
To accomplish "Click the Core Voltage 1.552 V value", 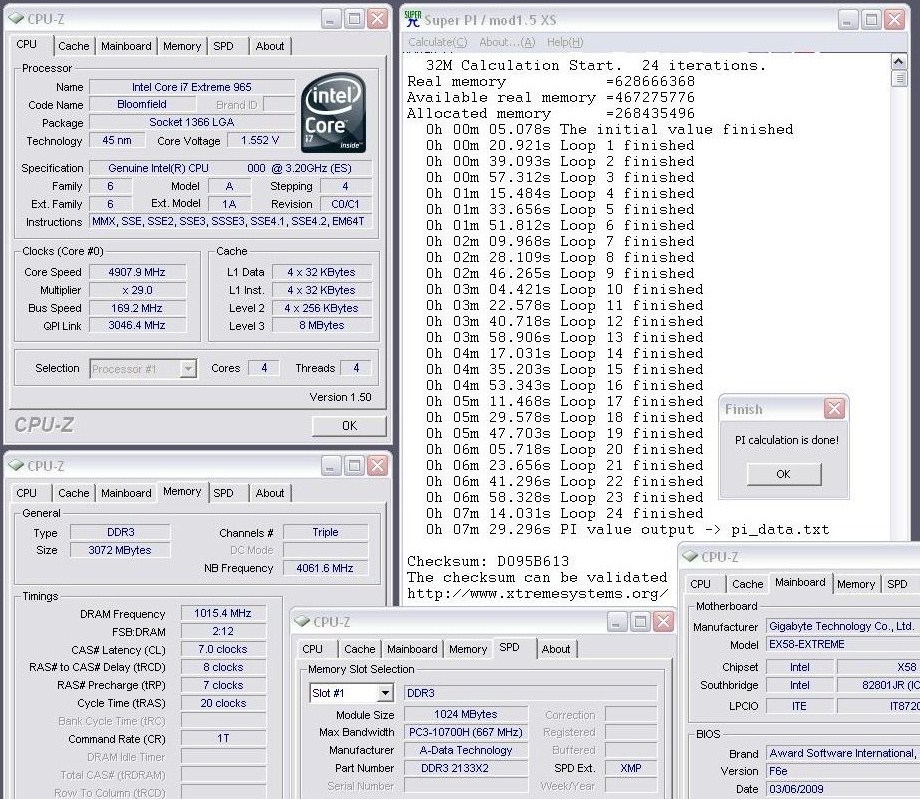I will pos(261,140).
